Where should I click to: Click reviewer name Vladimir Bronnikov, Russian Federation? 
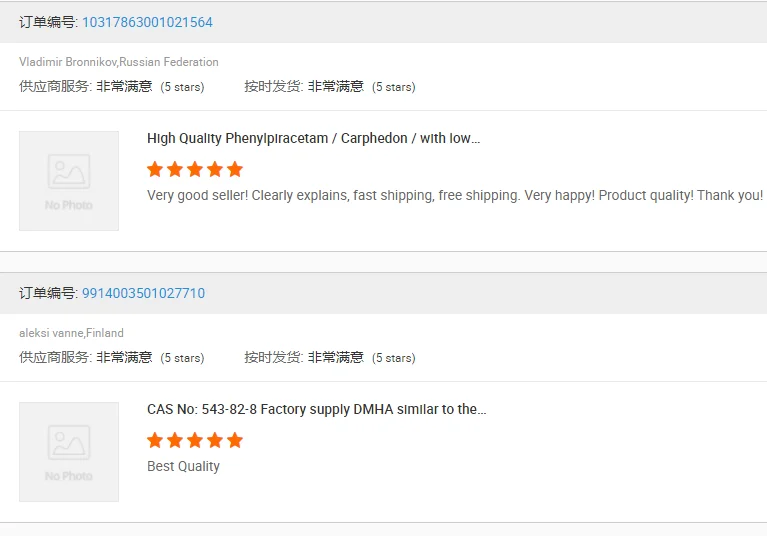click(118, 62)
